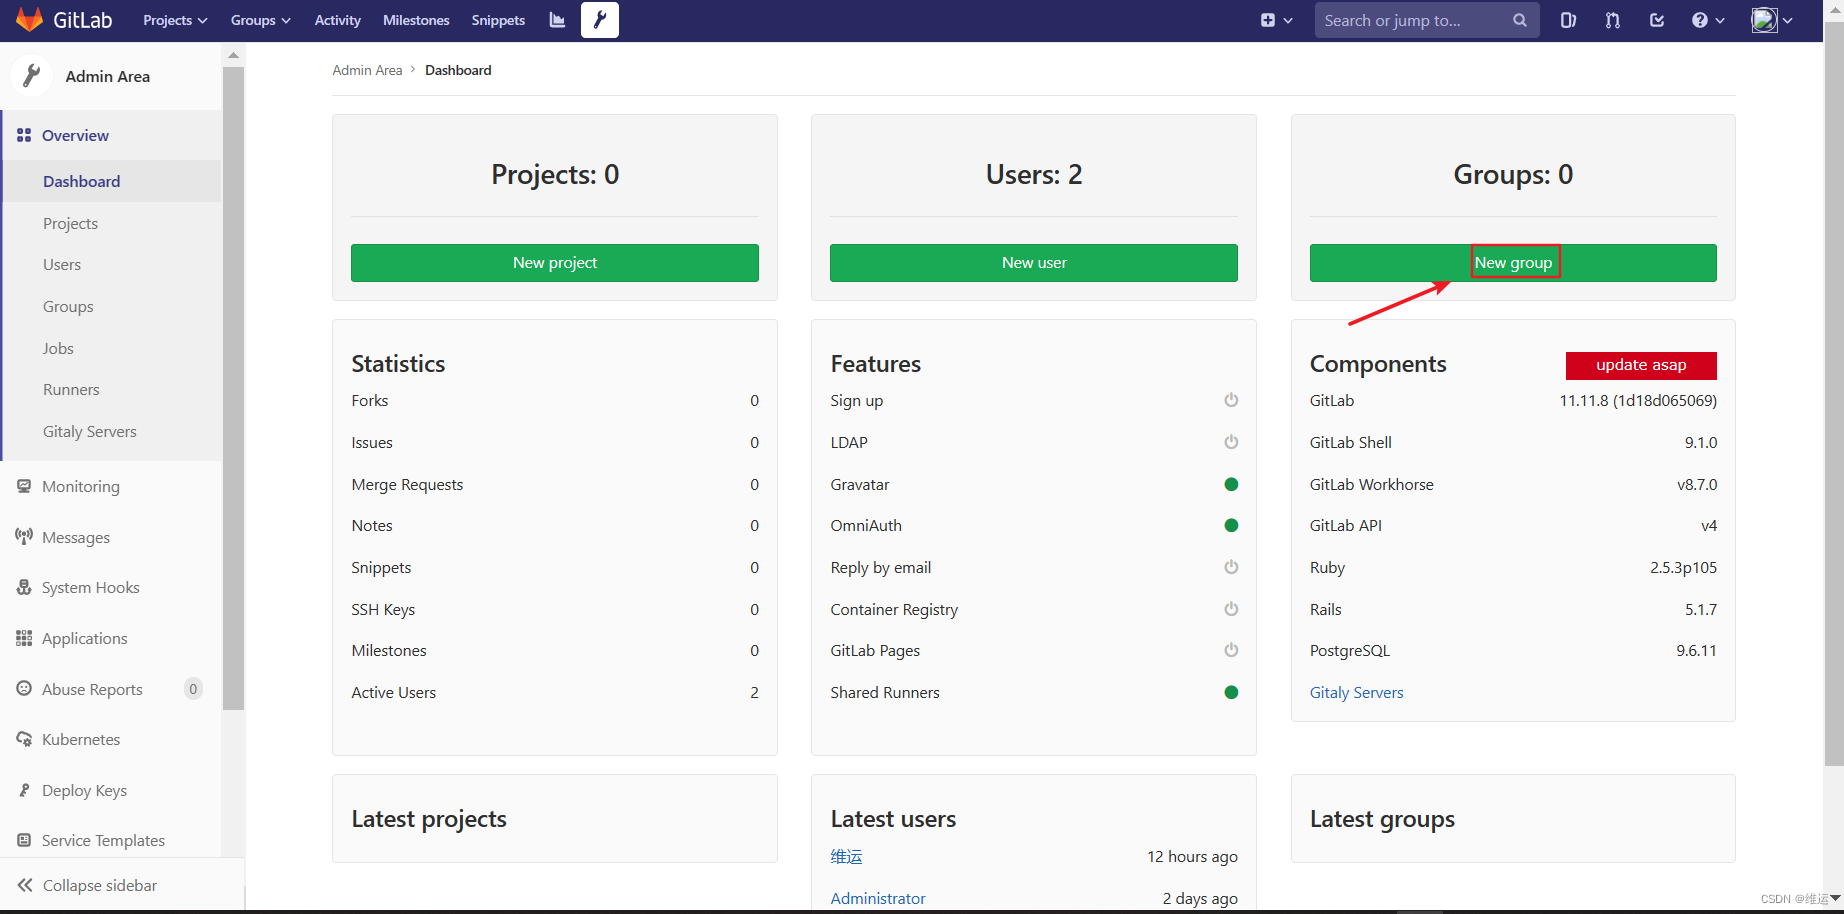The width and height of the screenshot is (1844, 914).
Task: Open the Issues icon in navbar
Action: point(1568,20)
